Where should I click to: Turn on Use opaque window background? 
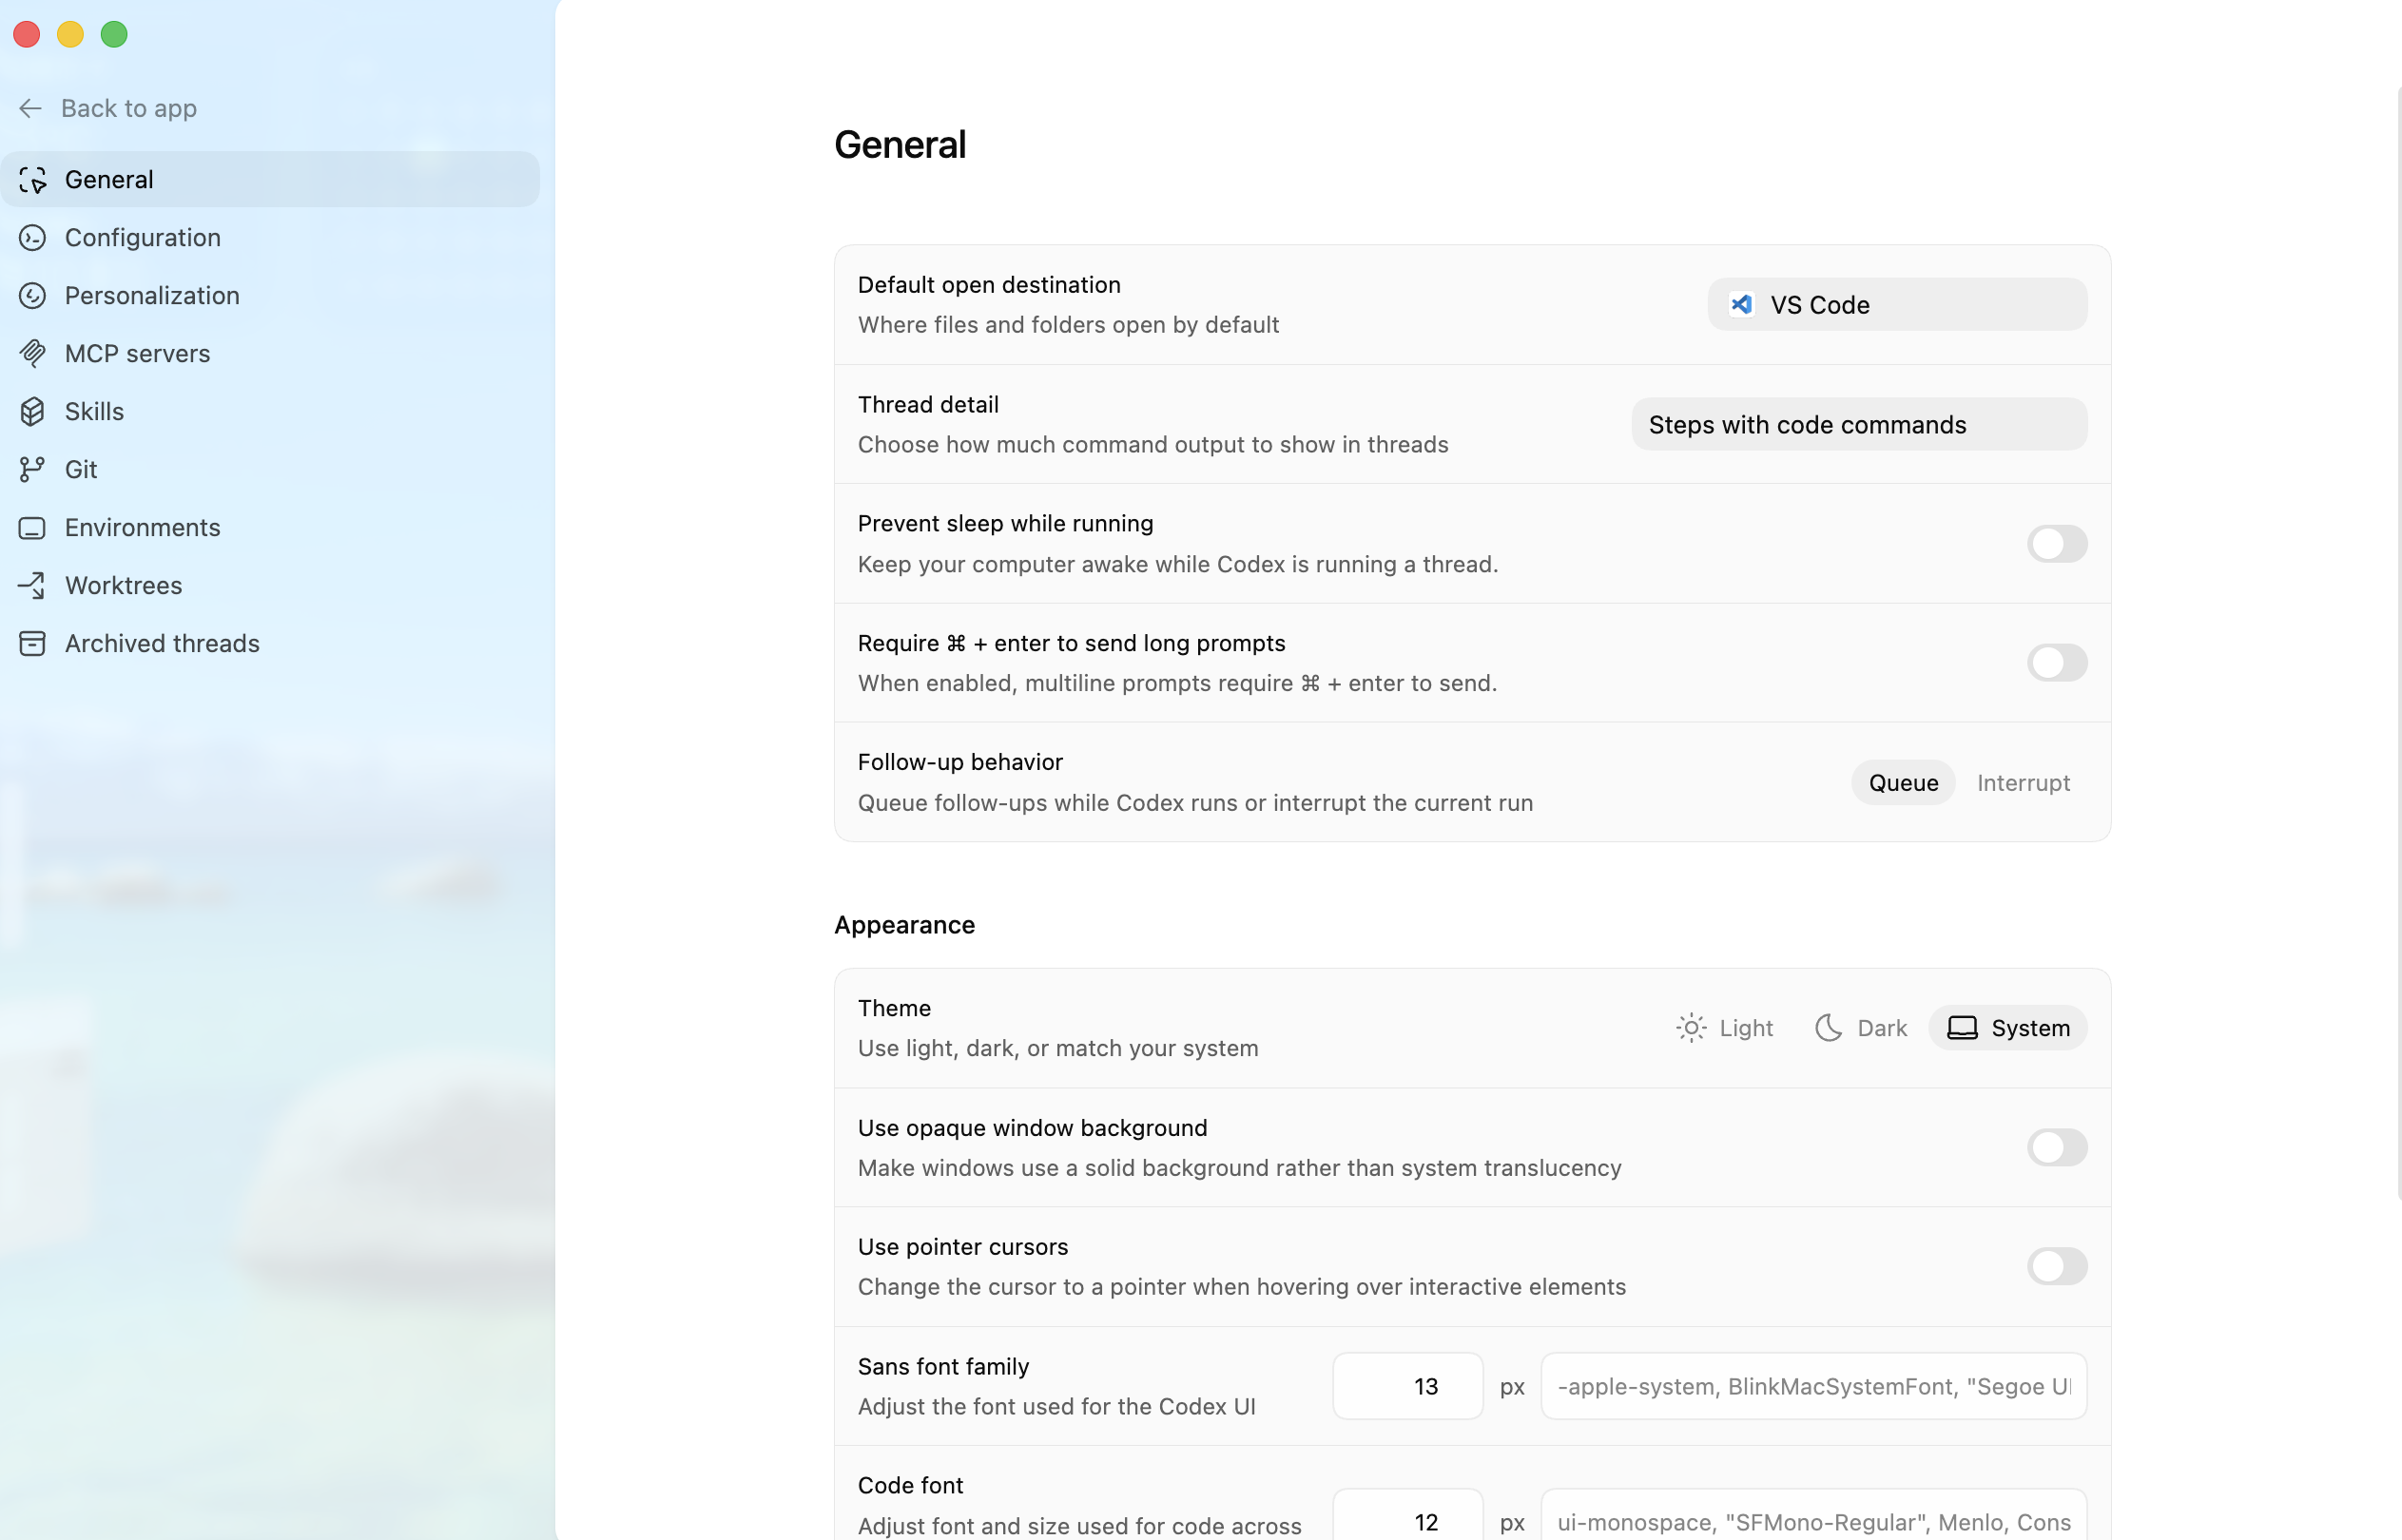(2056, 1147)
